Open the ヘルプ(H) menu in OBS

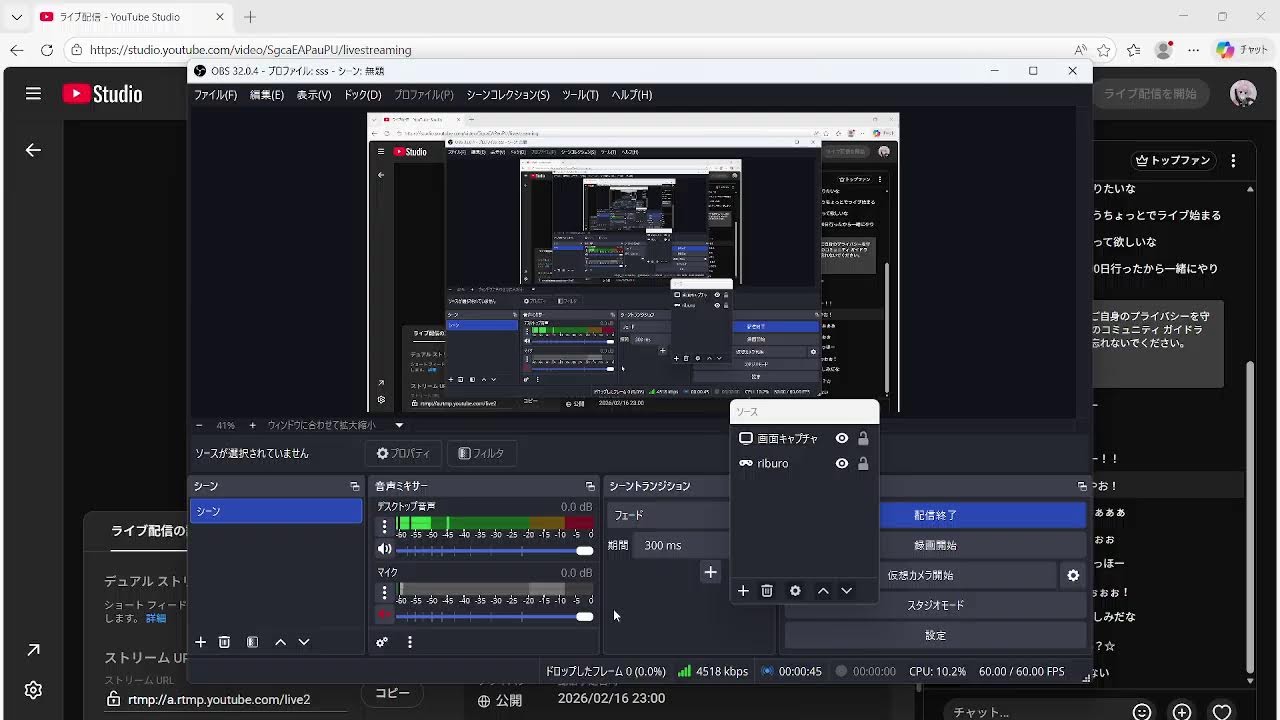coord(631,95)
